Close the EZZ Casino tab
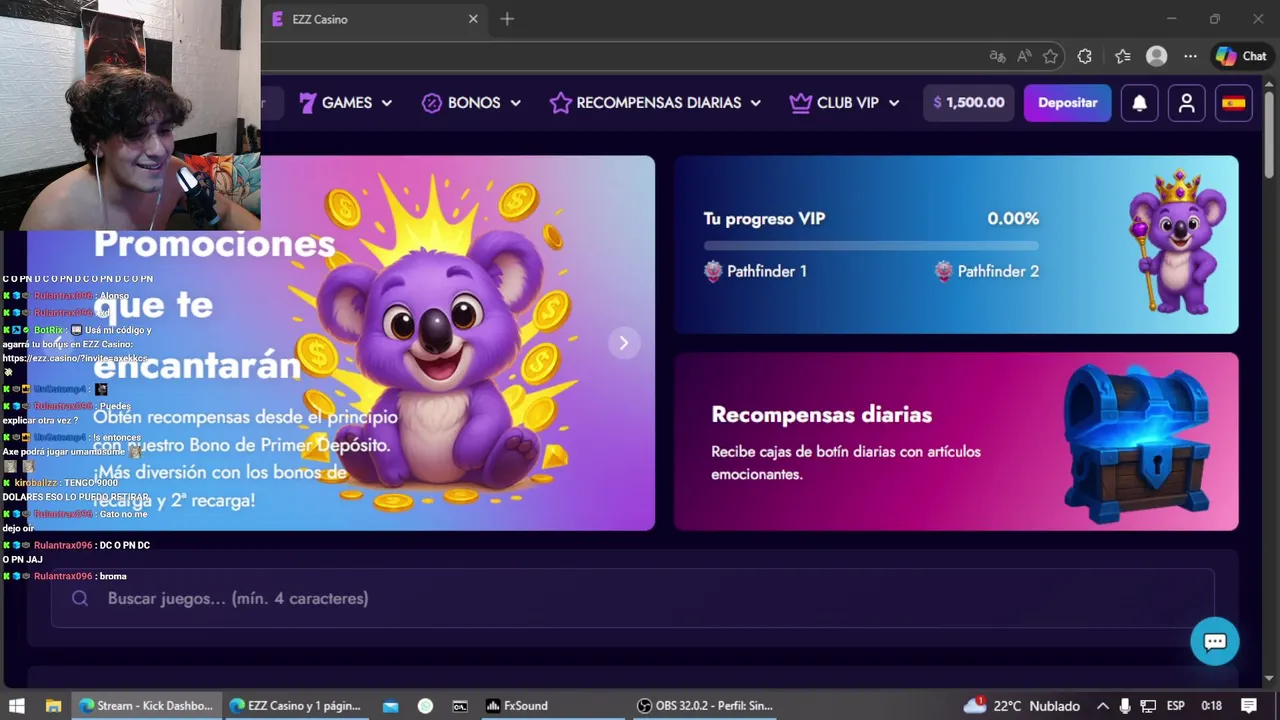The image size is (1280, 720). pyautogui.click(x=473, y=19)
